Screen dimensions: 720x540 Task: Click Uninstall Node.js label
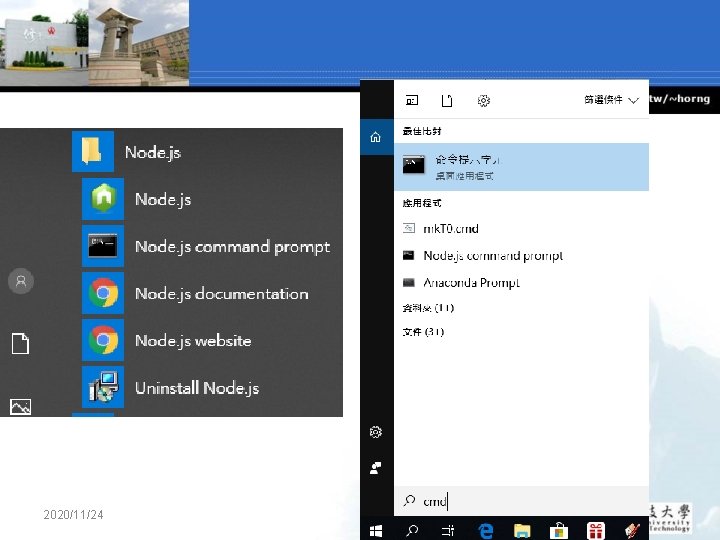point(197,388)
